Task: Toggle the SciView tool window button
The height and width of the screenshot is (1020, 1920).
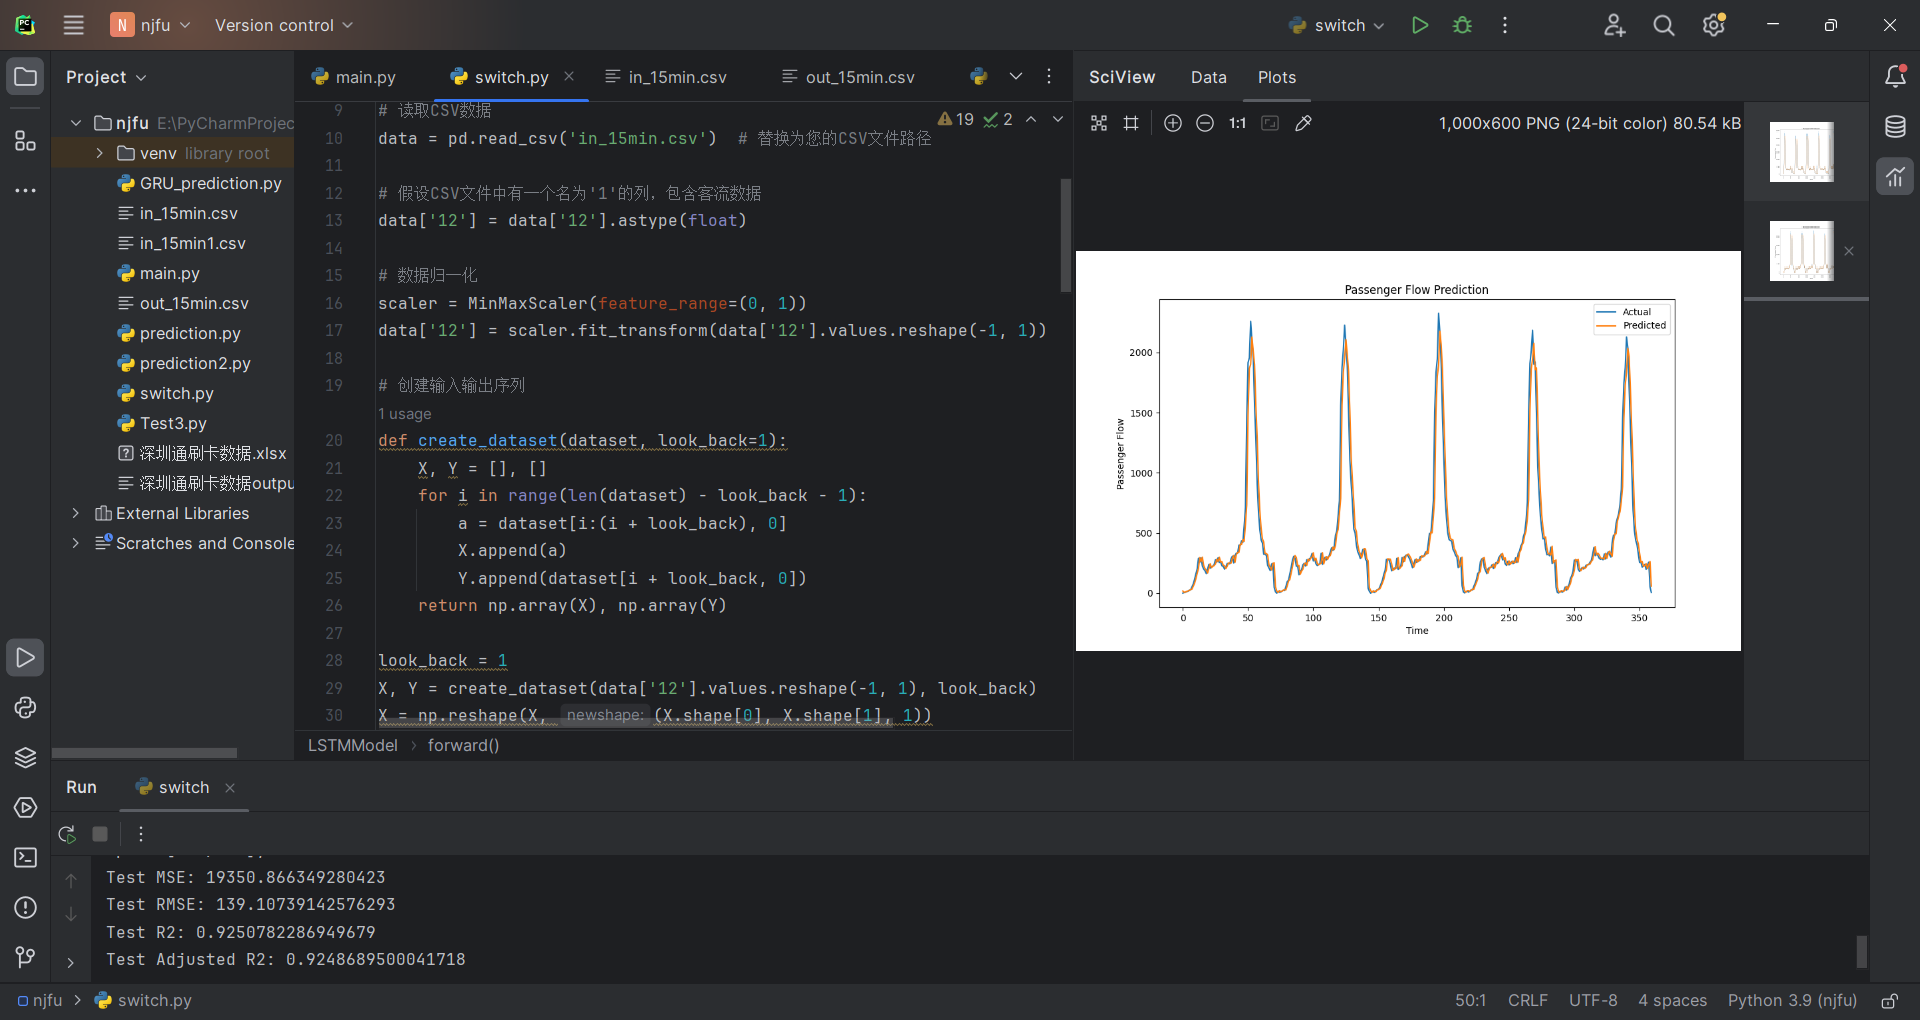Action: point(1895,177)
